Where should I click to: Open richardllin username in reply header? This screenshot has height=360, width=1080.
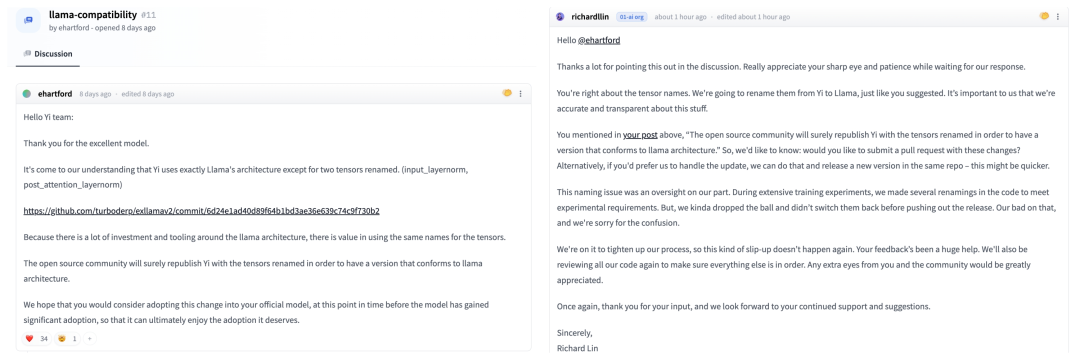592,17
